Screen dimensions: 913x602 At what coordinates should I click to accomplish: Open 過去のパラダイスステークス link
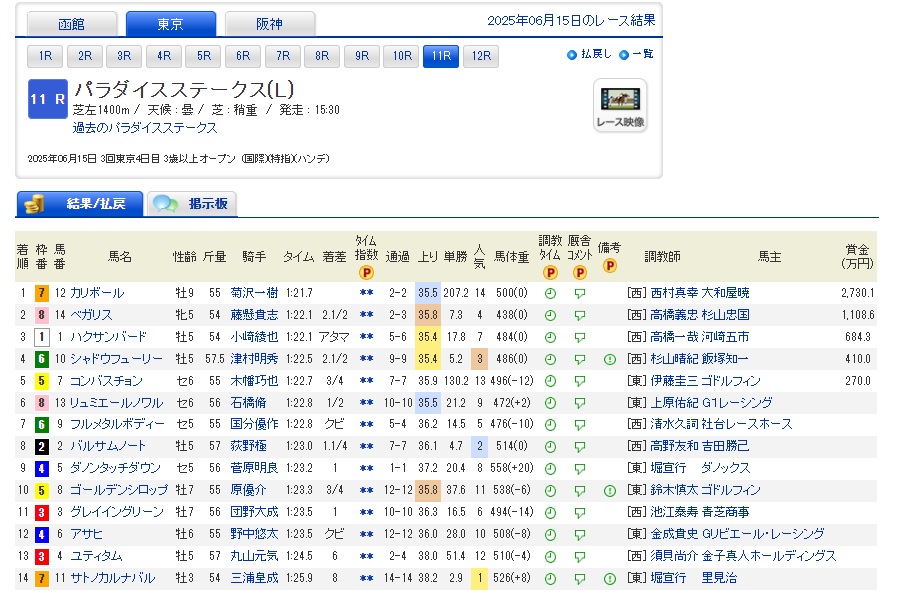144,128
